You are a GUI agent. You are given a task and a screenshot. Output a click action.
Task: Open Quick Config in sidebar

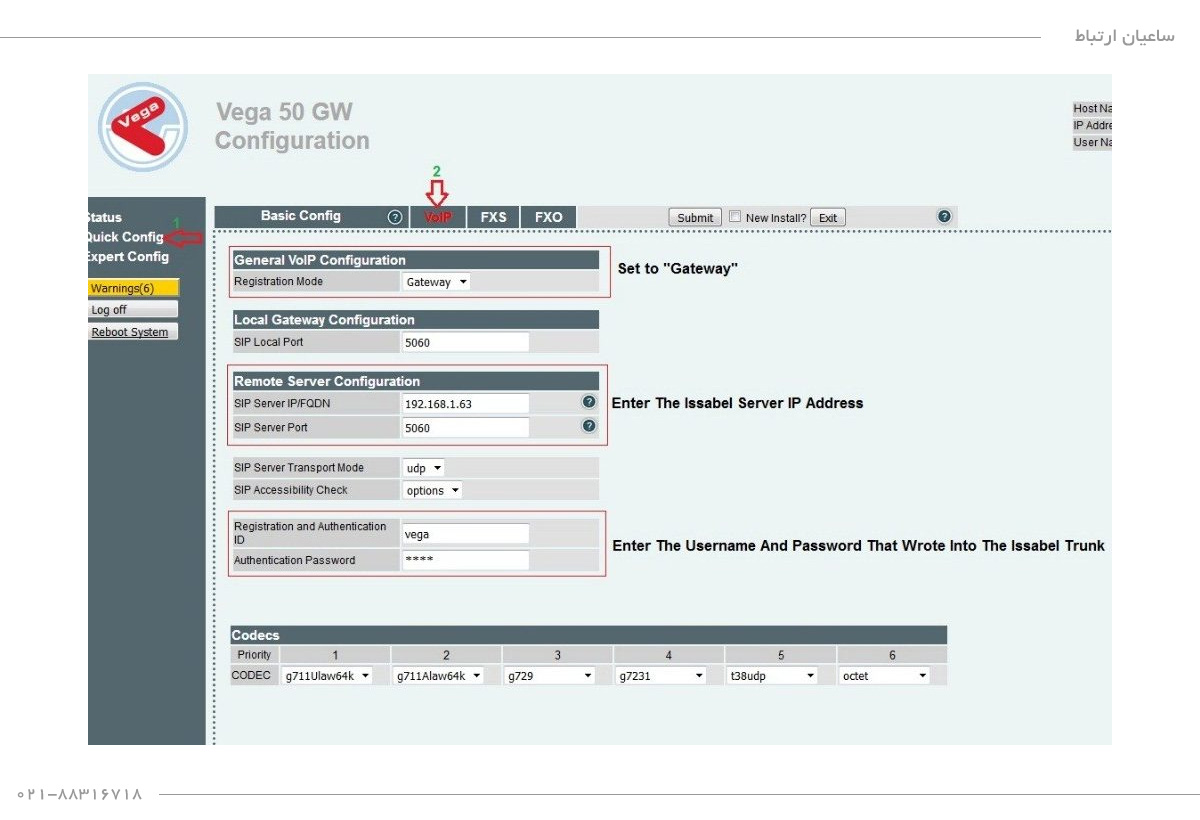[126, 237]
